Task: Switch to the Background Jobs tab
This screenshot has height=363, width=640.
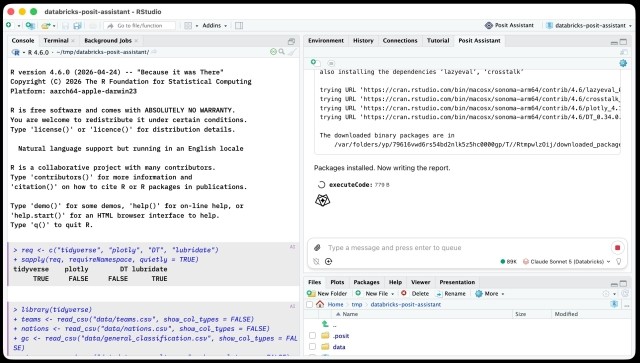Action: coord(108,40)
